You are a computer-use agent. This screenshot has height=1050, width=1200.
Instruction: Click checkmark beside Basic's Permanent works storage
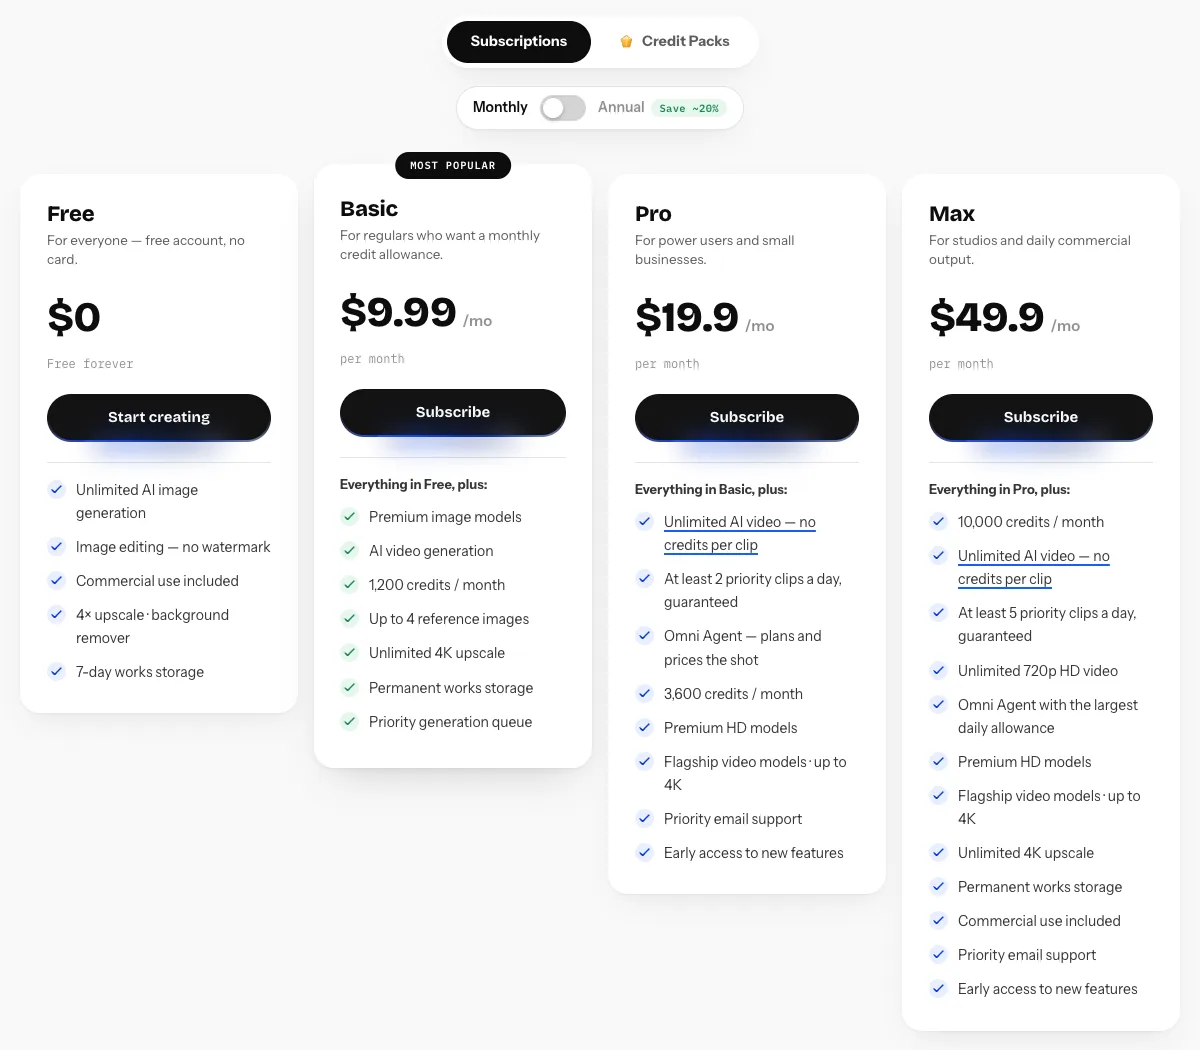pos(350,688)
